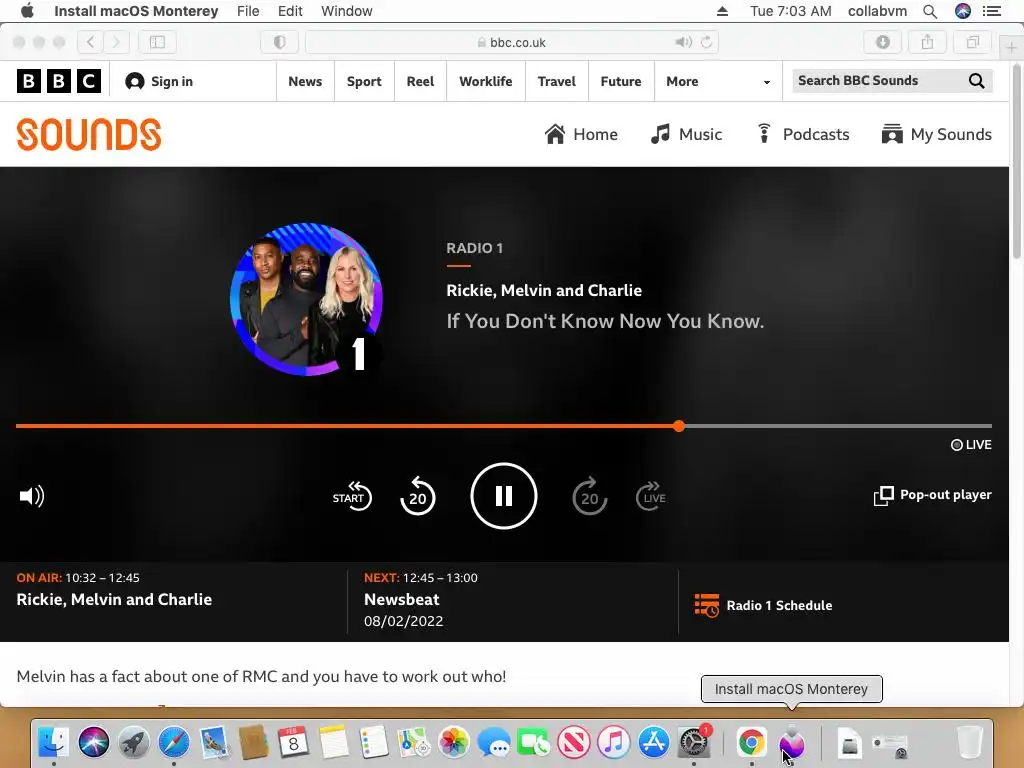
Task: Skip forward 20 seconds
Action: pos(590,496)
